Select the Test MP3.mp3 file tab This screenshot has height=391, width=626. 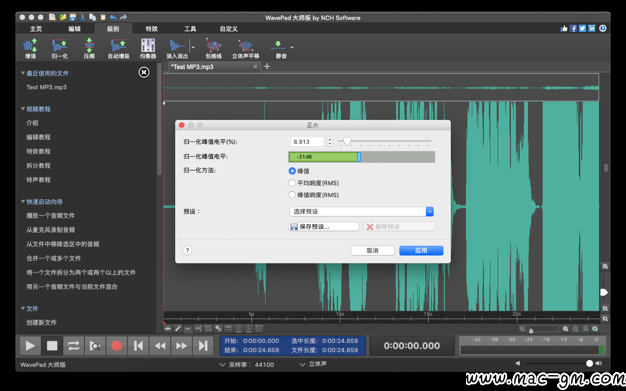click(x=214, y=67)
